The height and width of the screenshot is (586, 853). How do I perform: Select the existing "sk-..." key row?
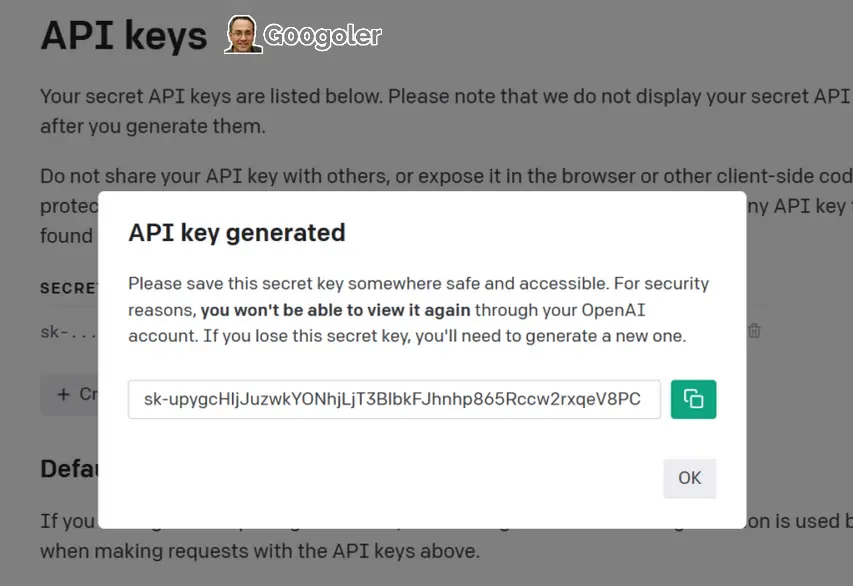tap(68, 331)
